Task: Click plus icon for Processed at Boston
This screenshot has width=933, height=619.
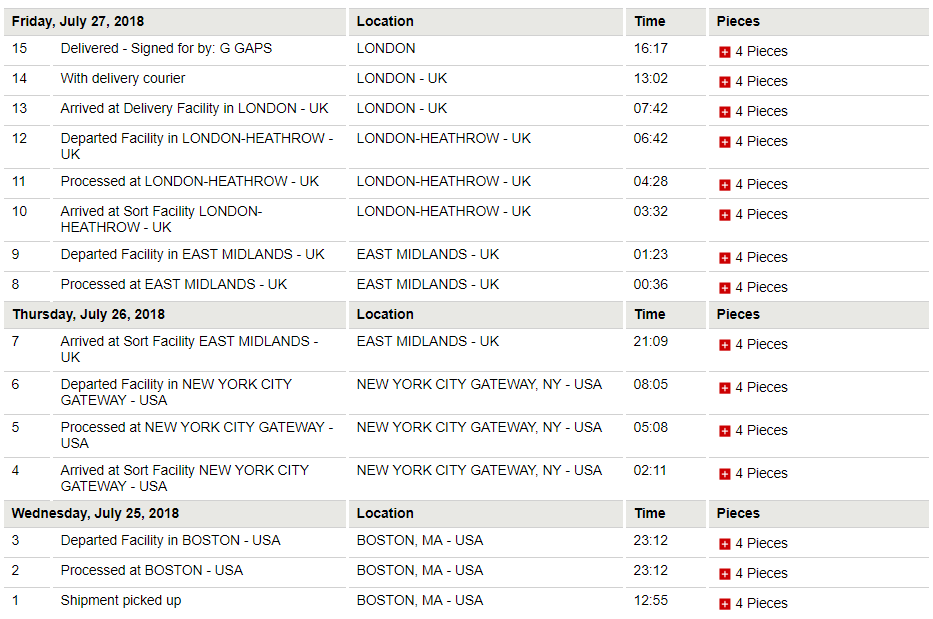Action: click(724, 574)
